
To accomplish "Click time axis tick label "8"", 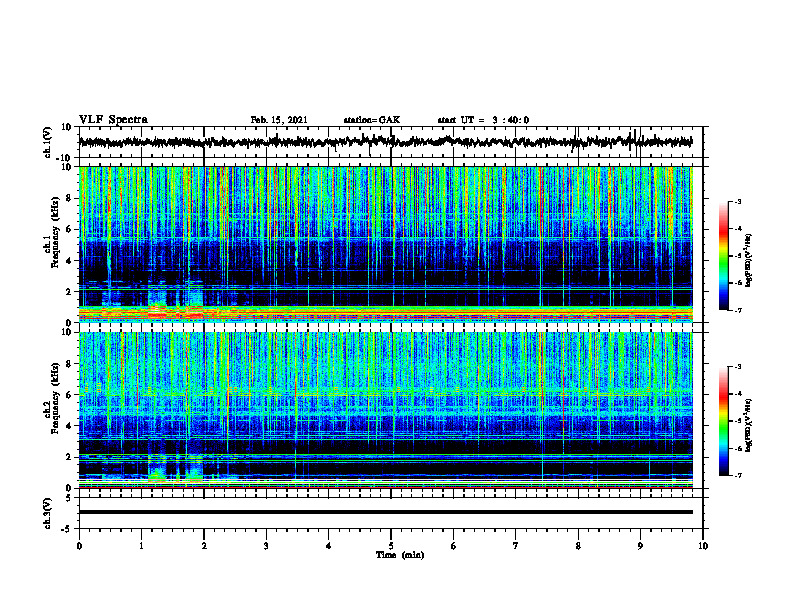I will point(578,546).
